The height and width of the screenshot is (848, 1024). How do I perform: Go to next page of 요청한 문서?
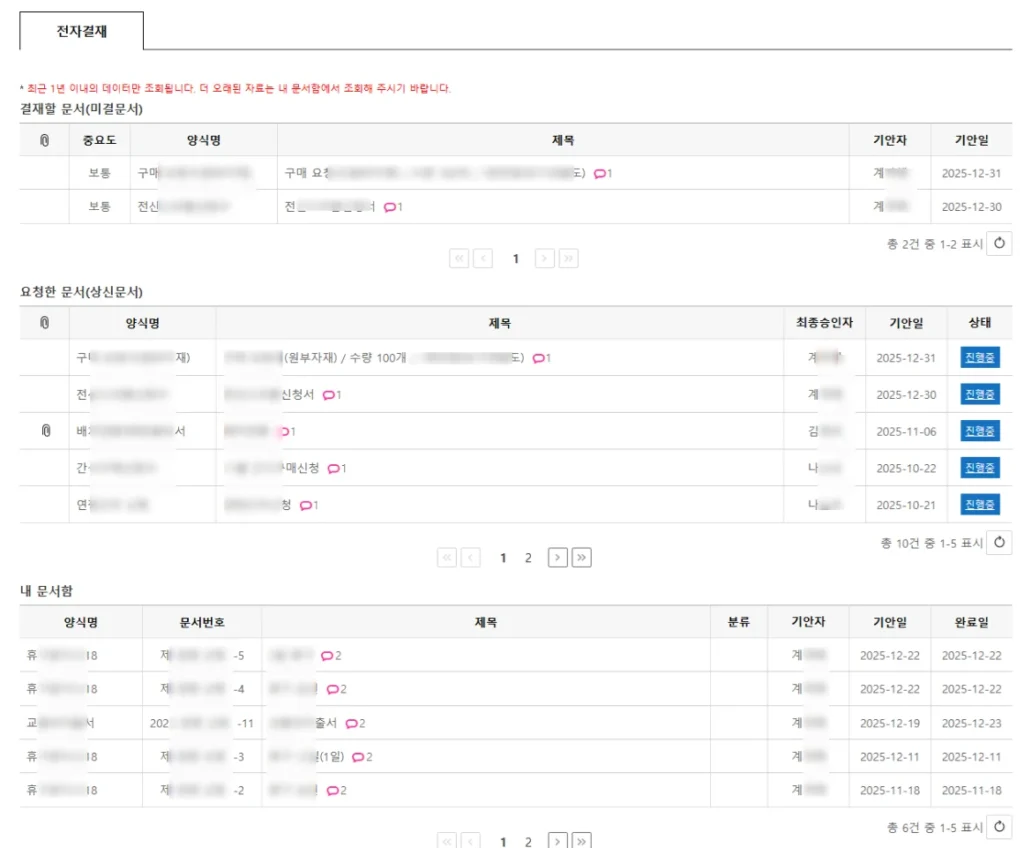(558, 558)
